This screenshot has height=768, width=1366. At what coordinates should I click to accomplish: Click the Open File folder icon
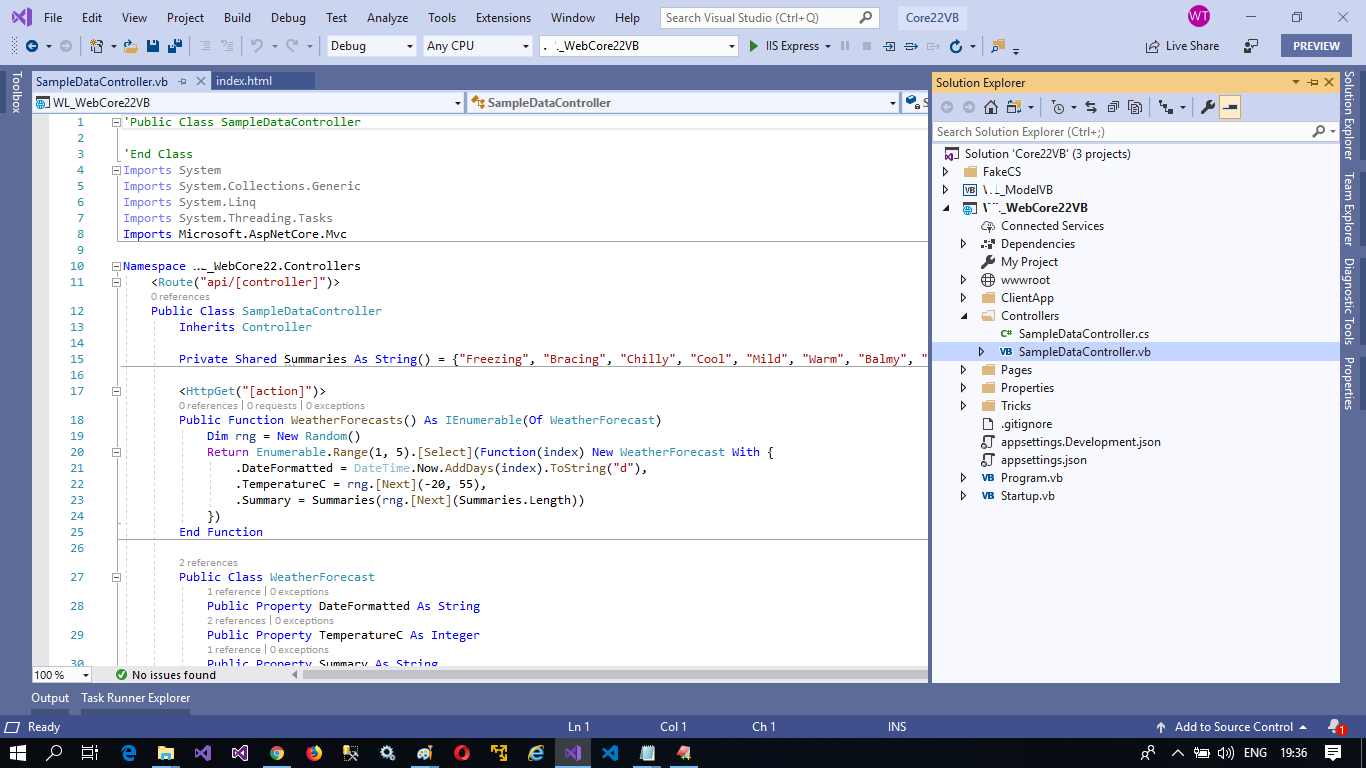tap(131, 46)
